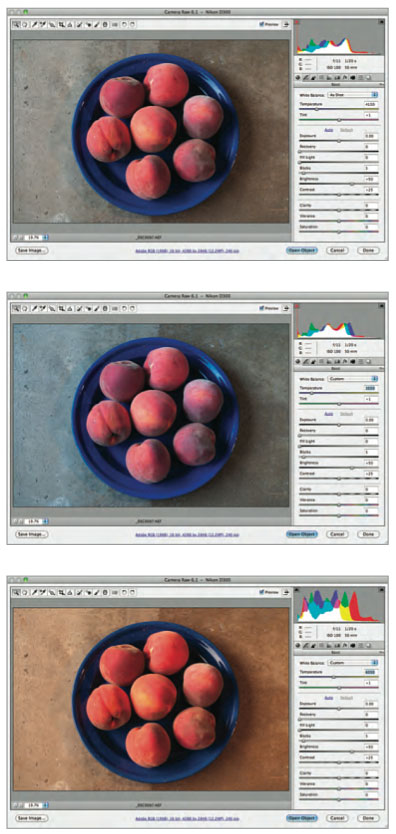Switch to Split Toning tab in As Shot window
The height and width of the screenshot is (834, 396).
point(328,78)
